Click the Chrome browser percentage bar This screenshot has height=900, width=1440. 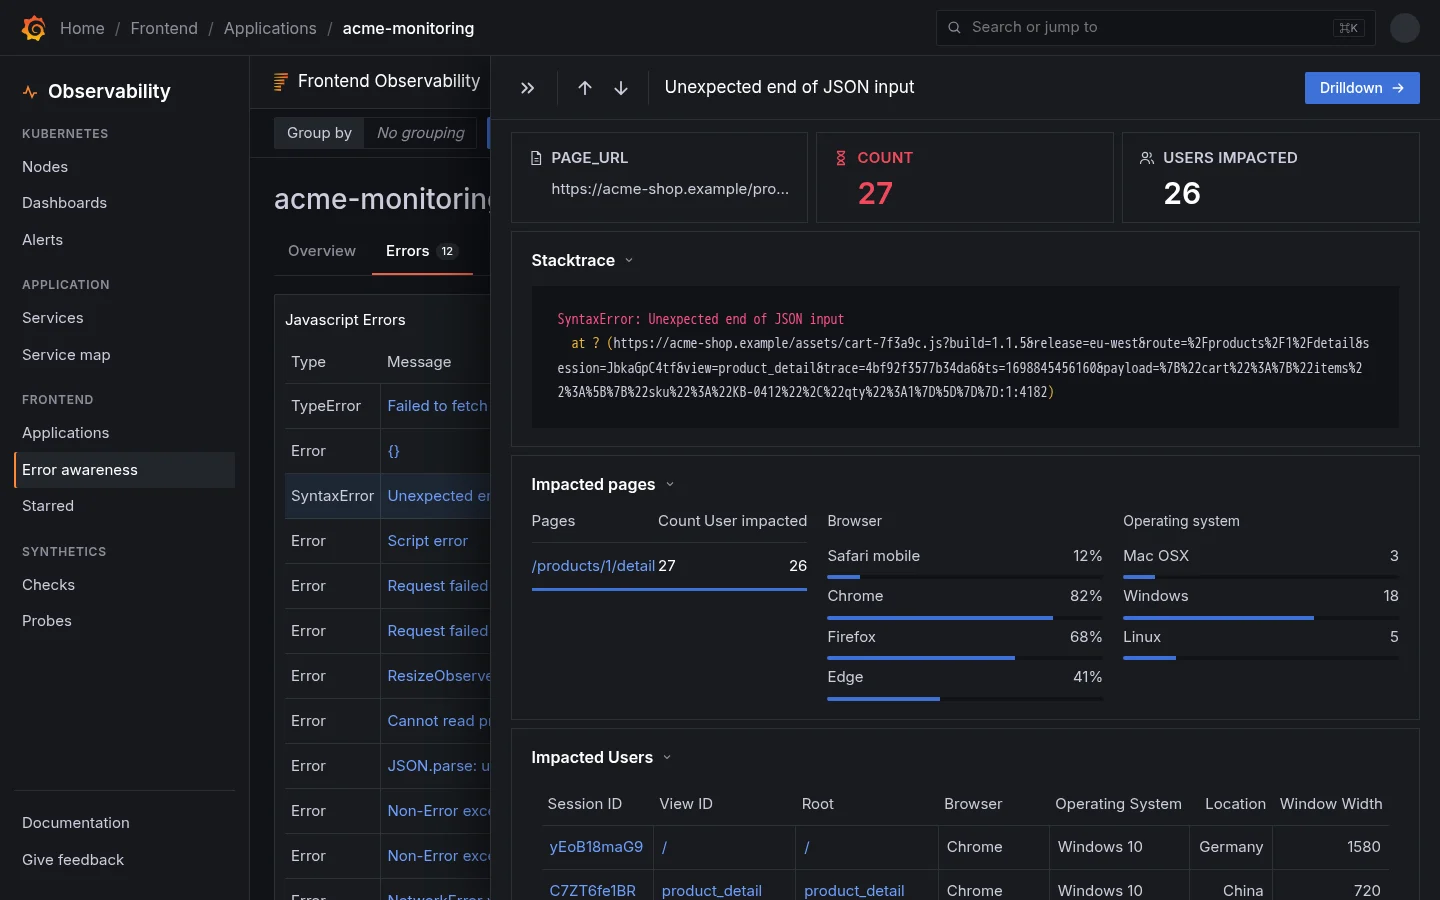coord(965,618)
